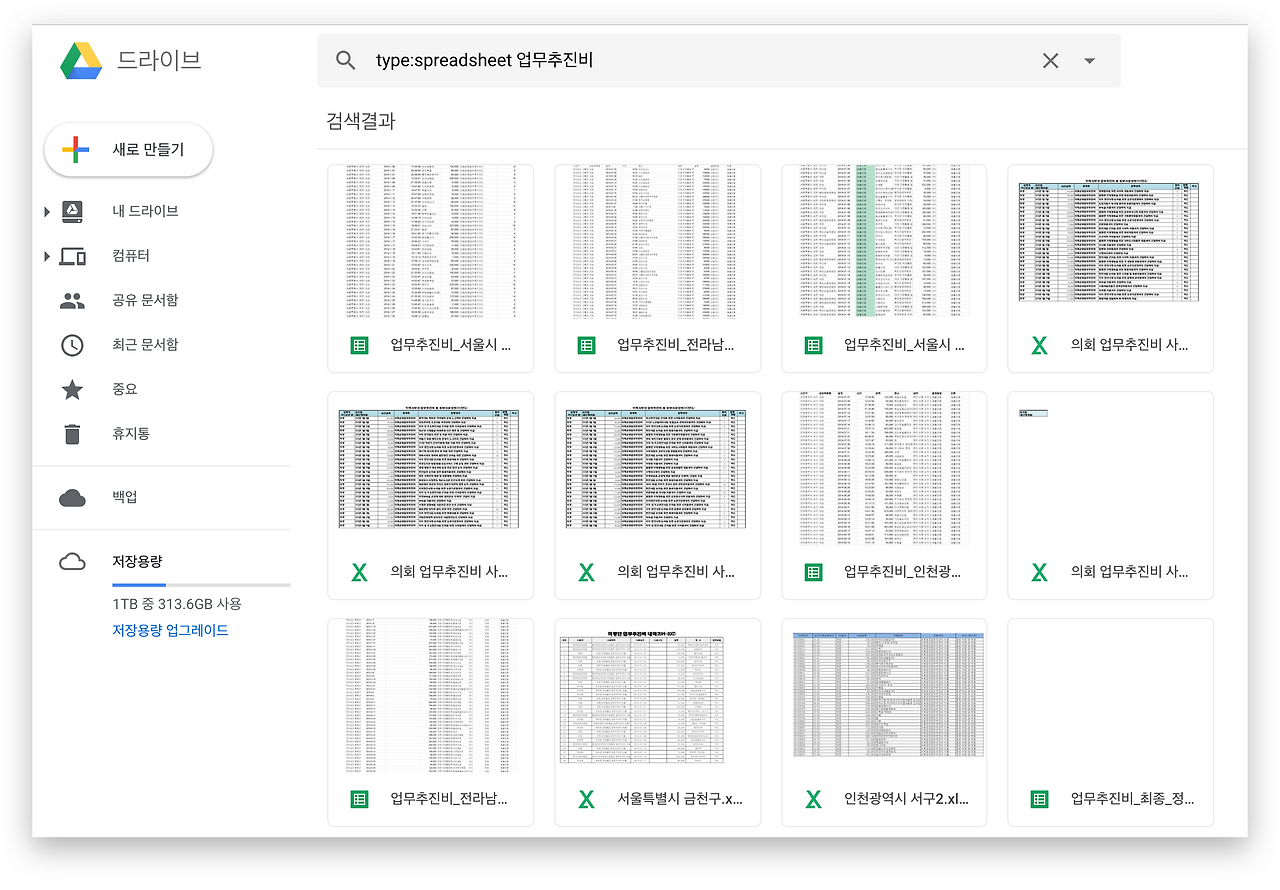
Task: Go to the 저장용량 label in the sidebar
Action: coord(138,562)
